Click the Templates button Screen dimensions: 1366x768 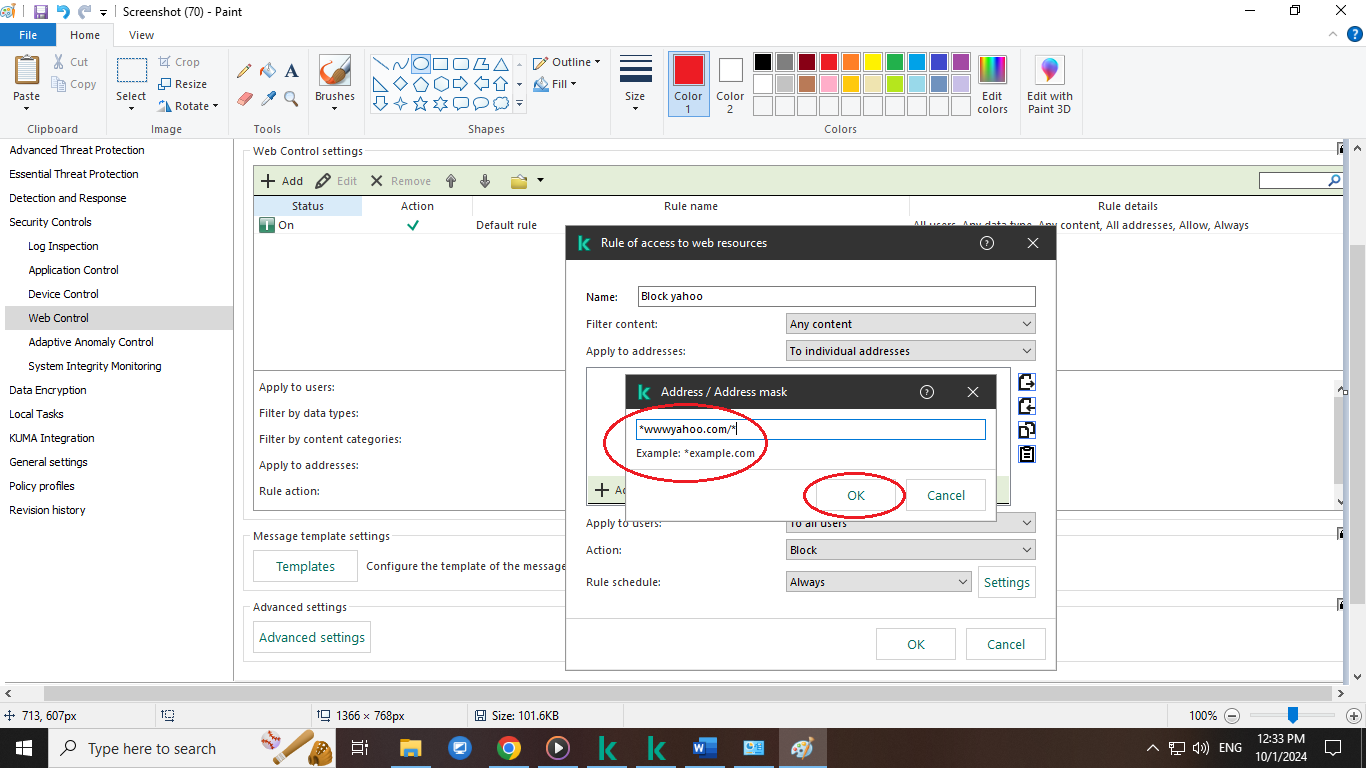click(x=305, y=566)
